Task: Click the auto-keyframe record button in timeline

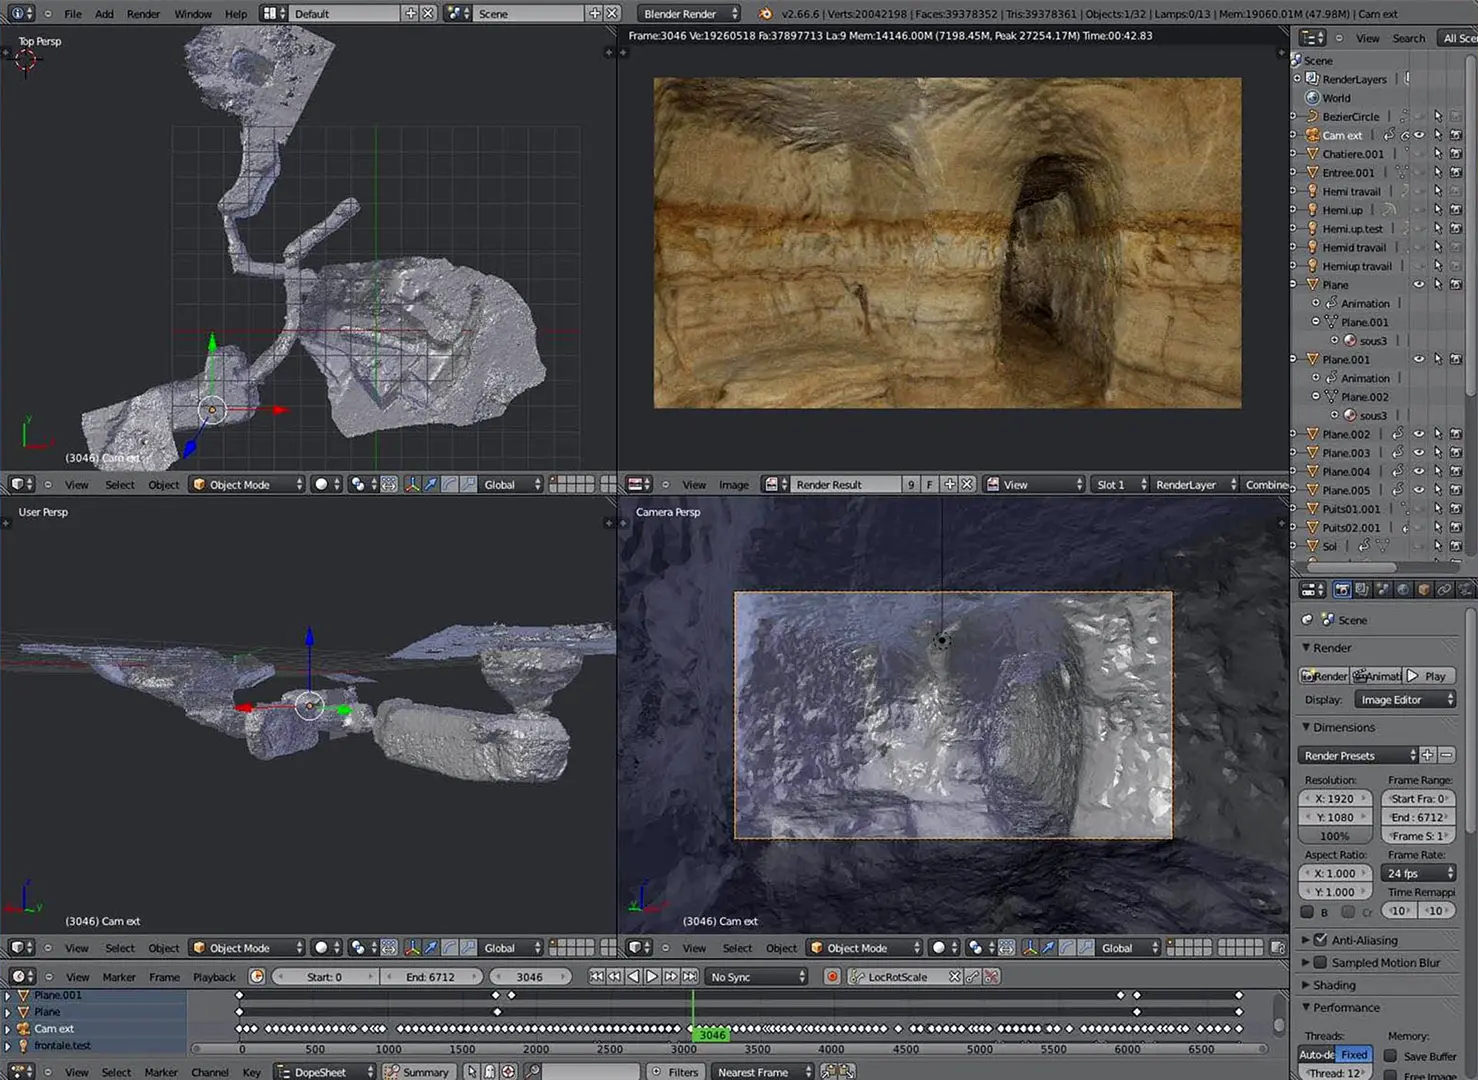Action: 832,977
